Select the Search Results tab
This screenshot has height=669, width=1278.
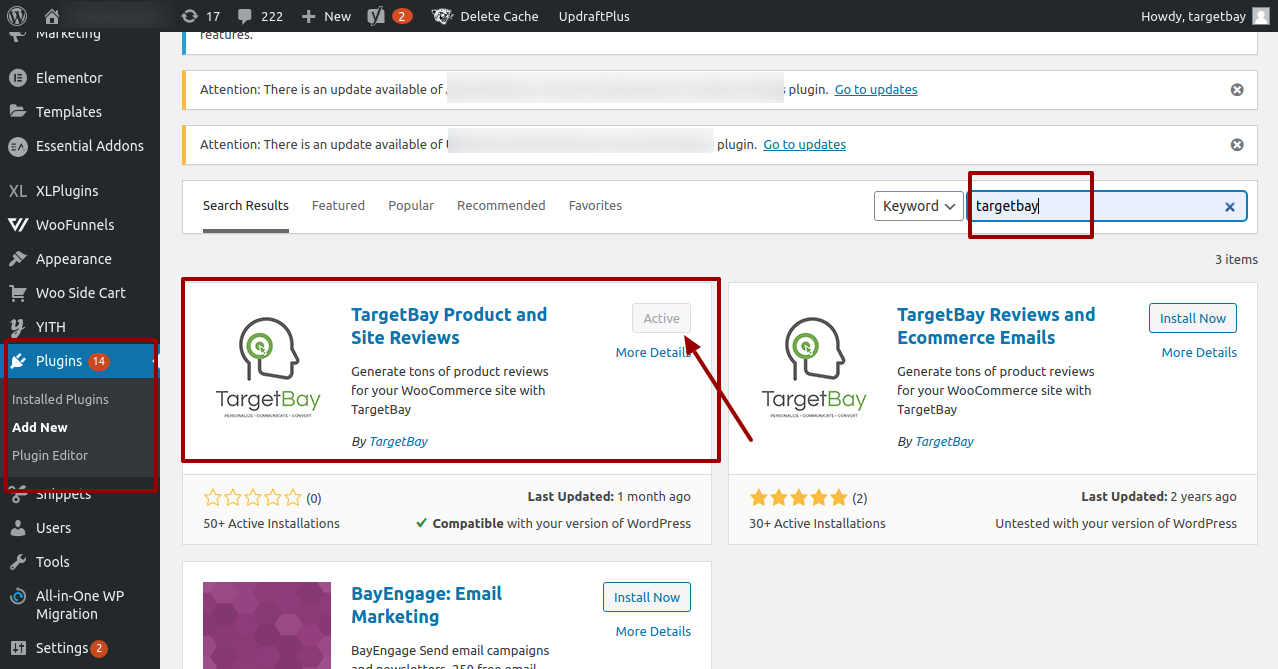coord(246,206)
